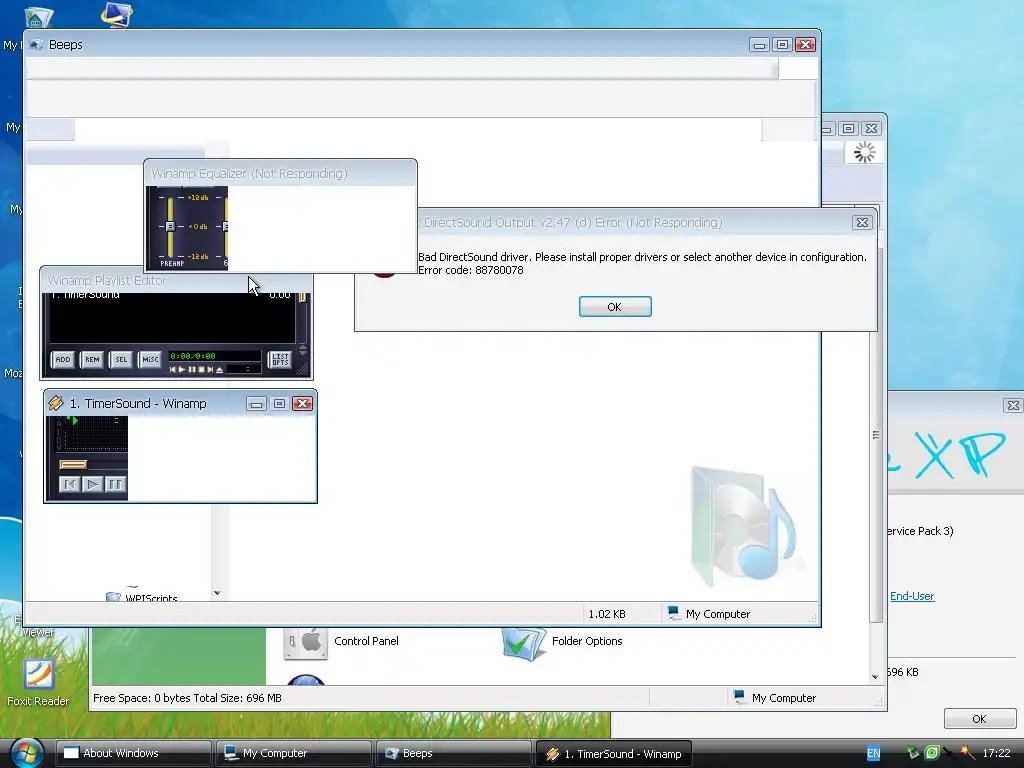The width and height of the screenshot is (1024, 768).
Task: Switch to Beeps taskbar button
Action: click(x=454, y=754)
